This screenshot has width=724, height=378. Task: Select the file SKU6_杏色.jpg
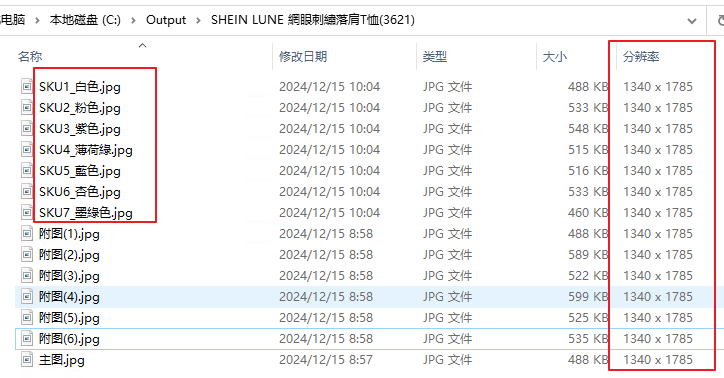click(79, 192)
